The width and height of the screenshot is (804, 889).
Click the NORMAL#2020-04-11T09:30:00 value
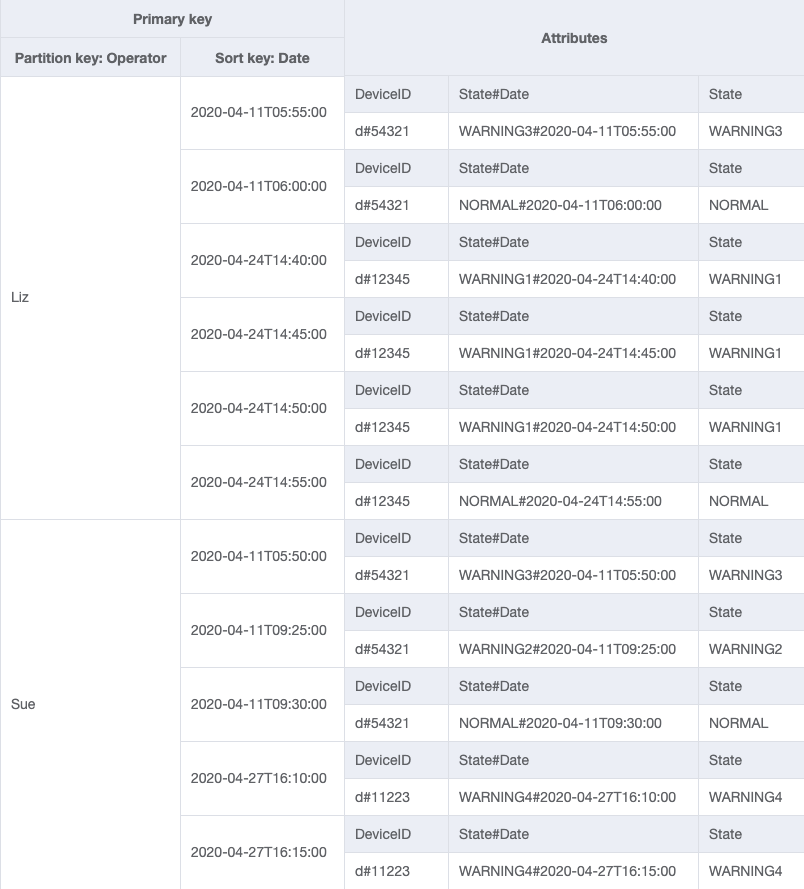[x=560, y=723]
